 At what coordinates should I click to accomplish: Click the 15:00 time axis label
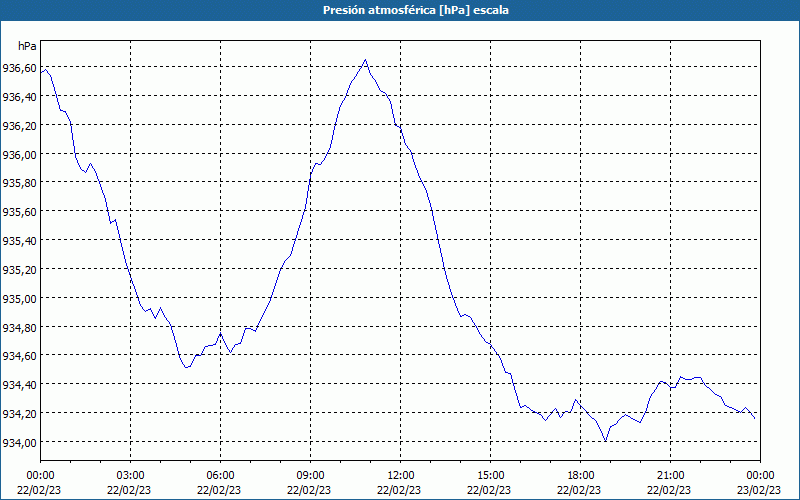[490, 476]
